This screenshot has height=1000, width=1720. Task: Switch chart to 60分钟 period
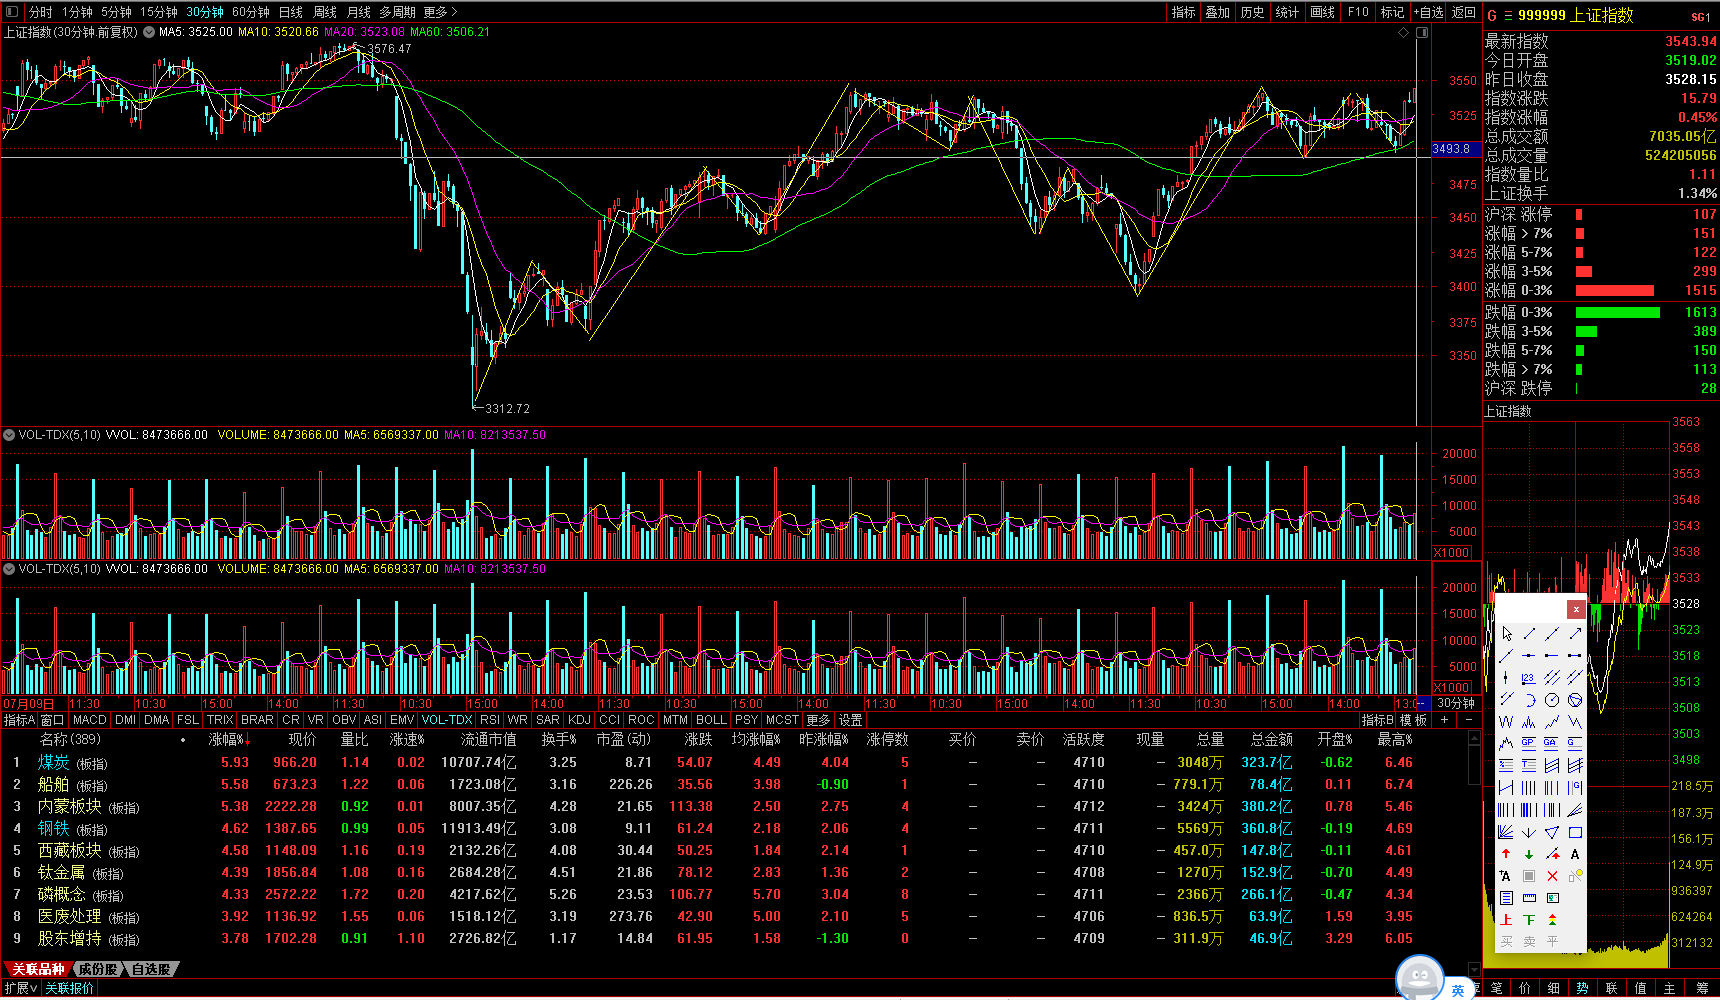(251, 12)
